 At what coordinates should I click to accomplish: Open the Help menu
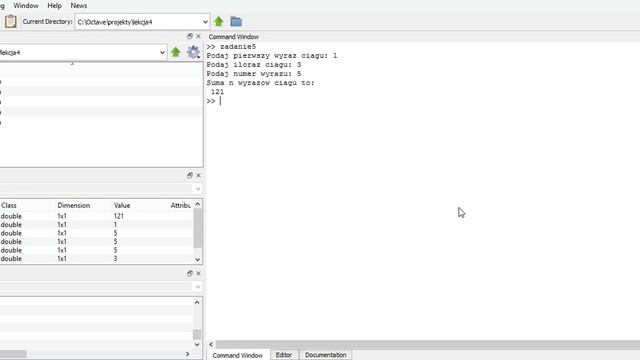click(54, 6)
